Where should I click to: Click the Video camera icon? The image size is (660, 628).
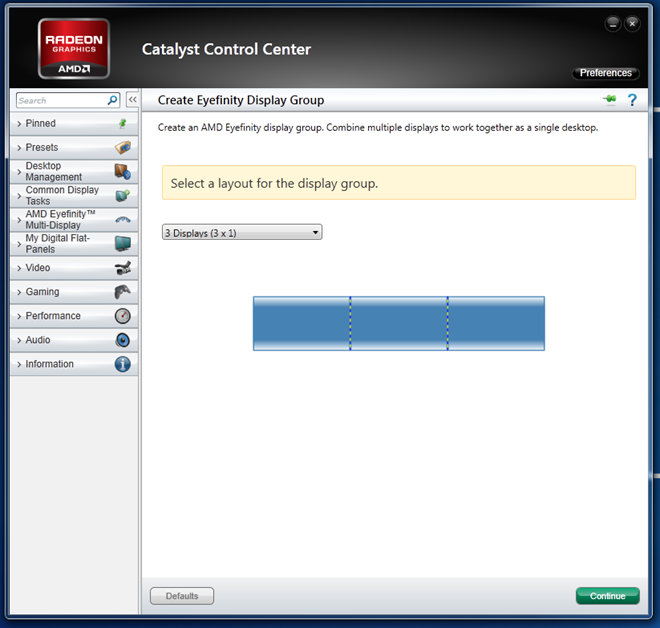(123, 268)
